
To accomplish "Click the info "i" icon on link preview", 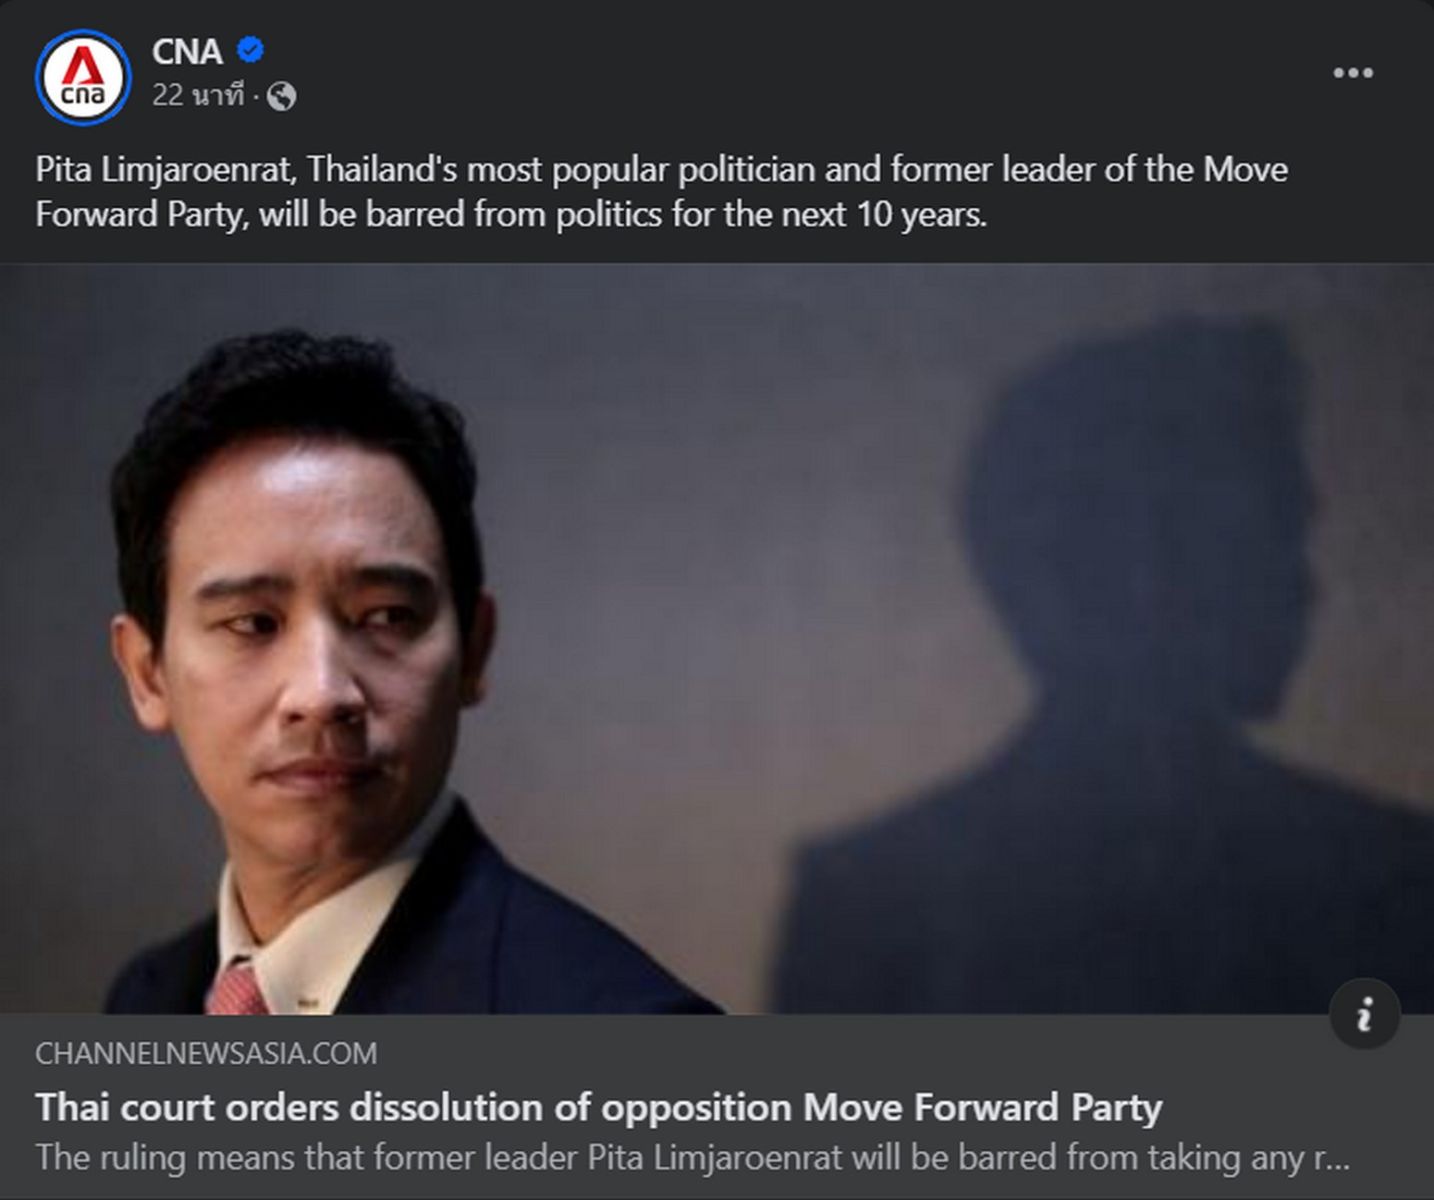I will point(1364,1014).
